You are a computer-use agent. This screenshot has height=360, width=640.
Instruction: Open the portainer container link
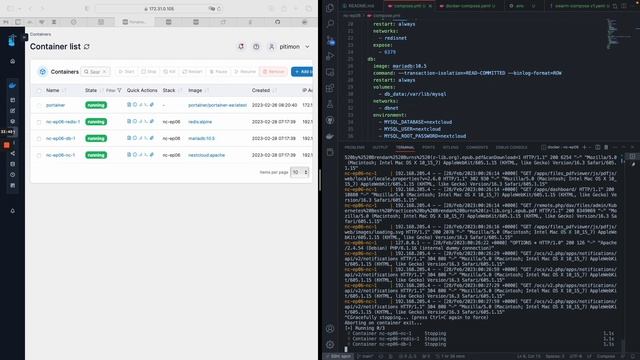(56, 105)
